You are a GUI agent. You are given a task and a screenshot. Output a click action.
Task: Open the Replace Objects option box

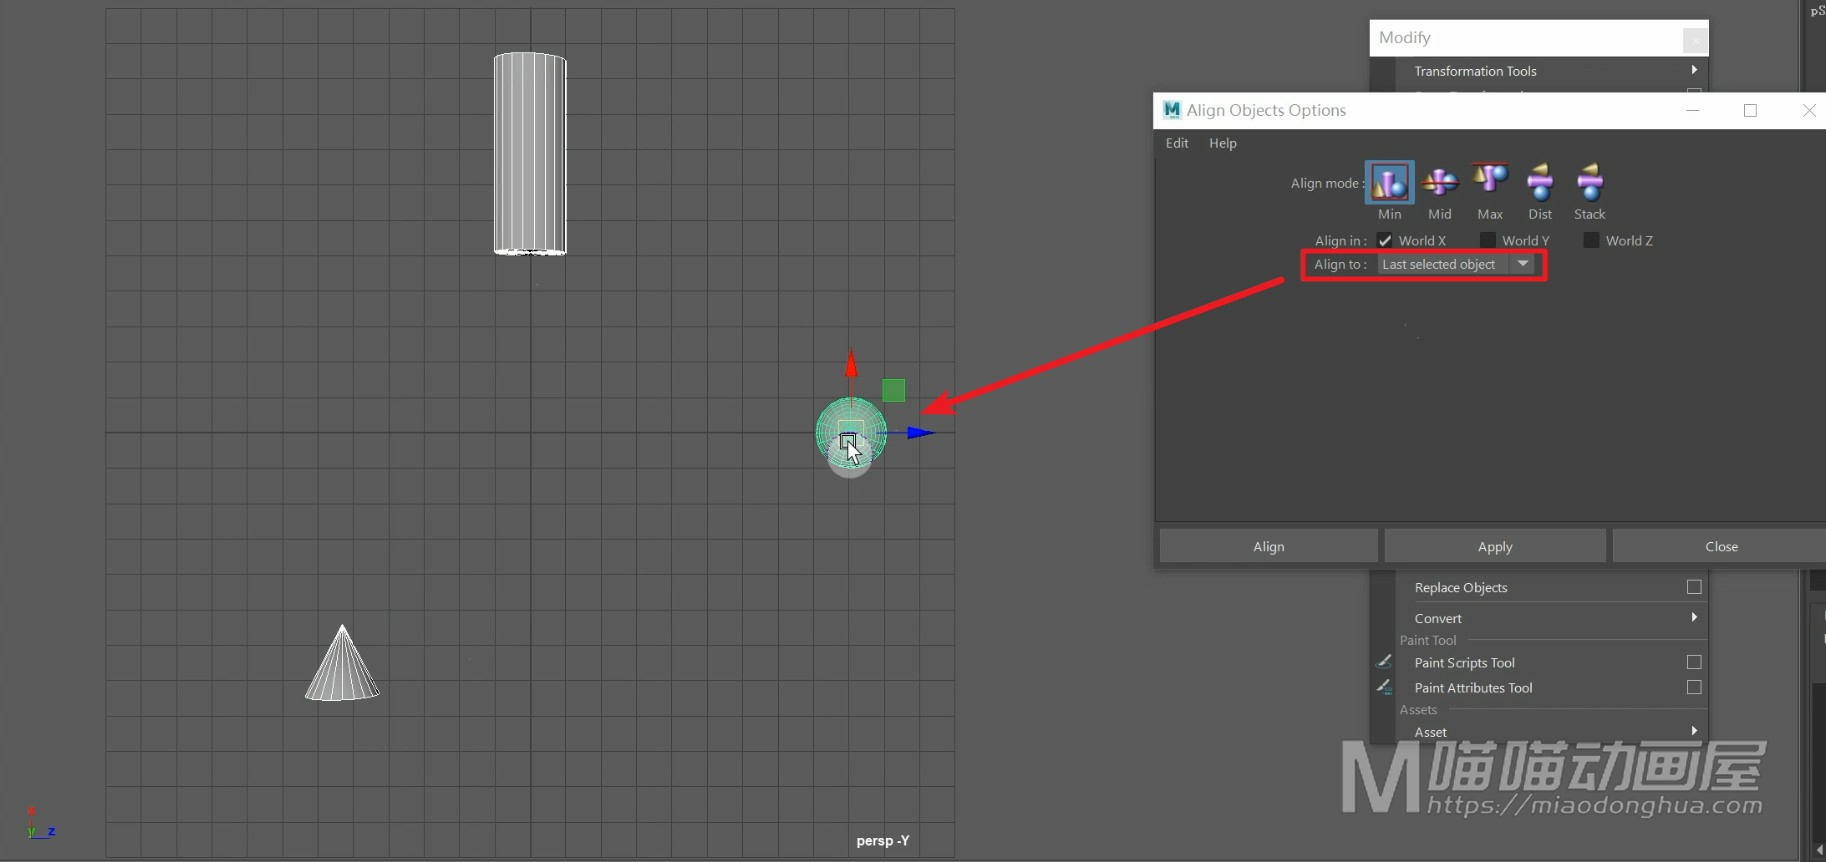[x=1694, y=587]
